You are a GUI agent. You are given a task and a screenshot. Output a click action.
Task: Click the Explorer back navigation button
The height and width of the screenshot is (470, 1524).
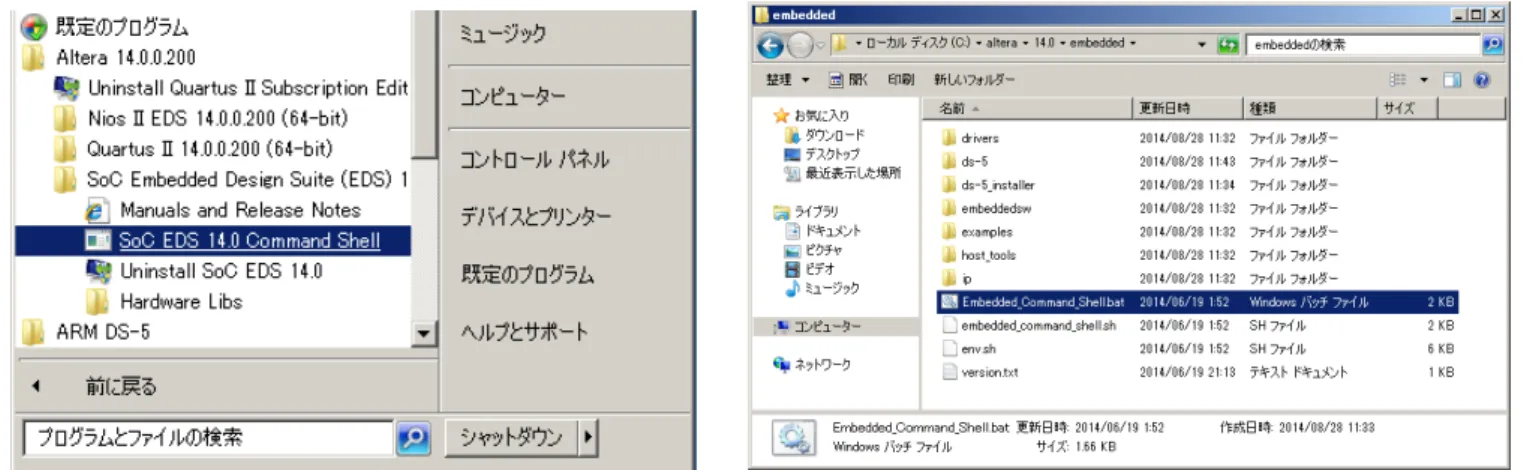pyautogui.click(x=770, y=45)
